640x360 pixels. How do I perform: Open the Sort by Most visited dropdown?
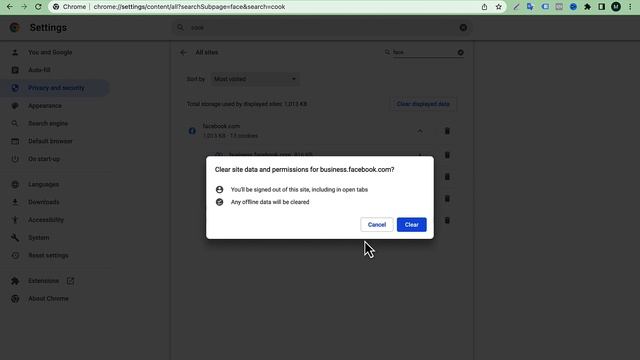[x=255, y=79]
